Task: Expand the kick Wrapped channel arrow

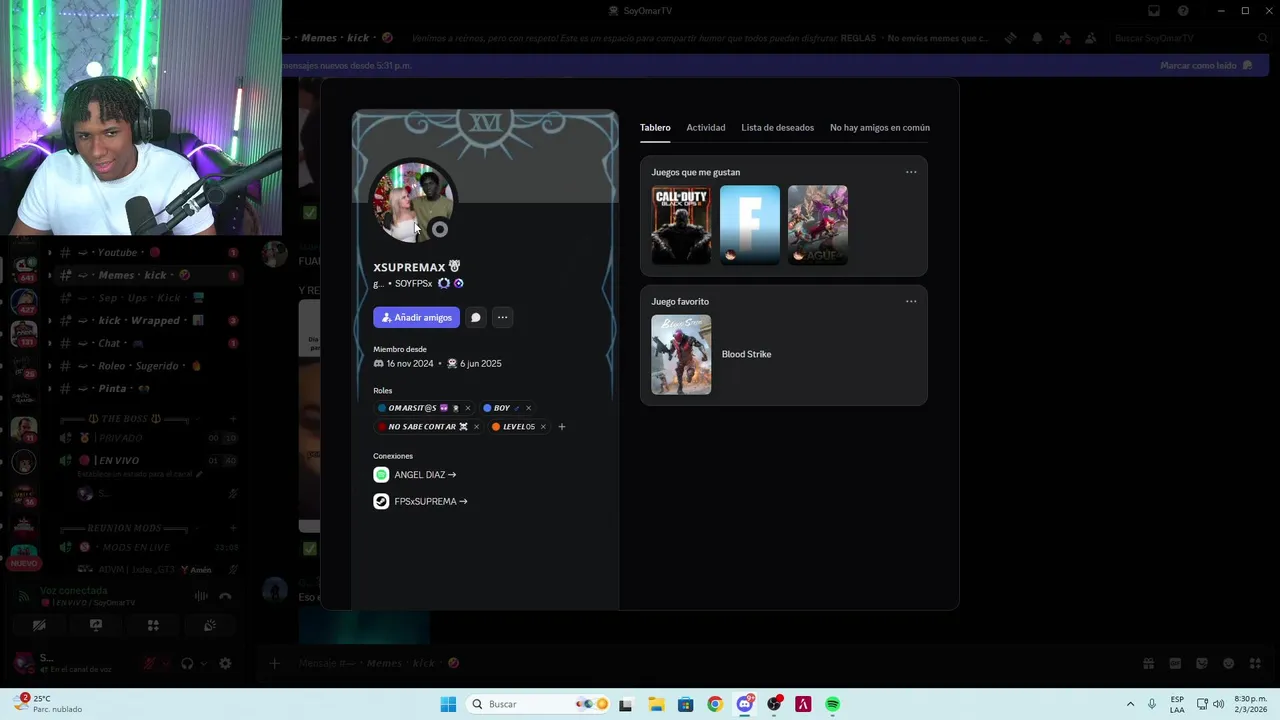Action: point(50,321)
